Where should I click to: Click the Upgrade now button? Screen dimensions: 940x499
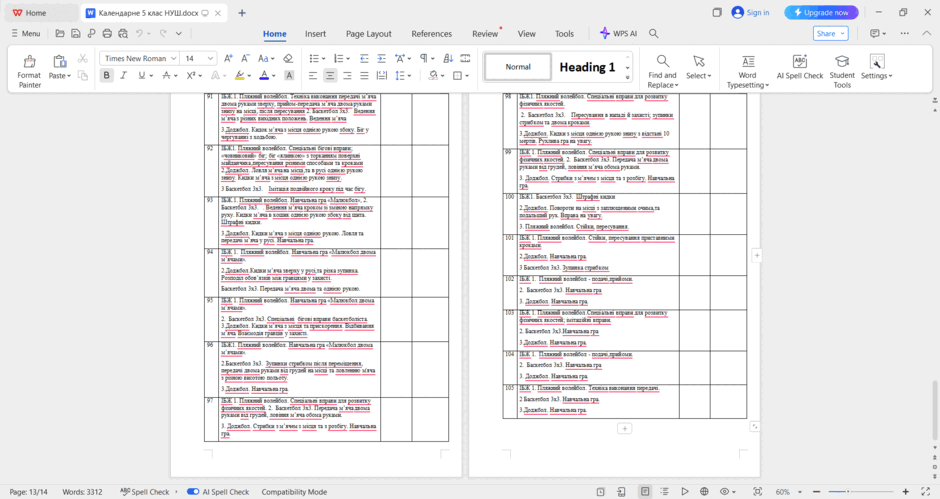point(821,13)
